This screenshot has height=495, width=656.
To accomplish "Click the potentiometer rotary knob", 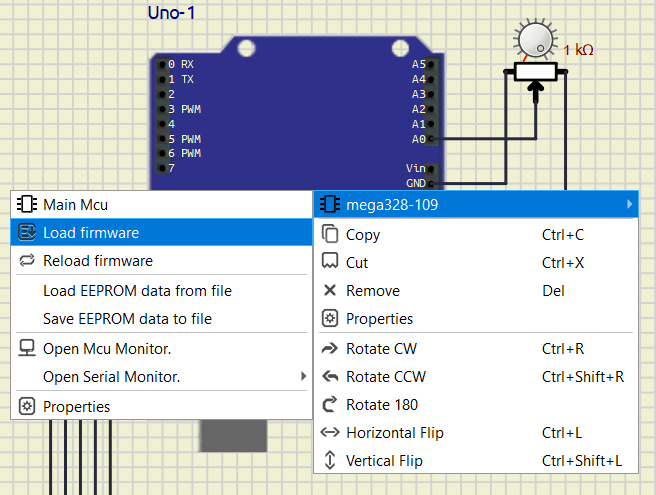I will pyautogui.click(x=535, y=38).
